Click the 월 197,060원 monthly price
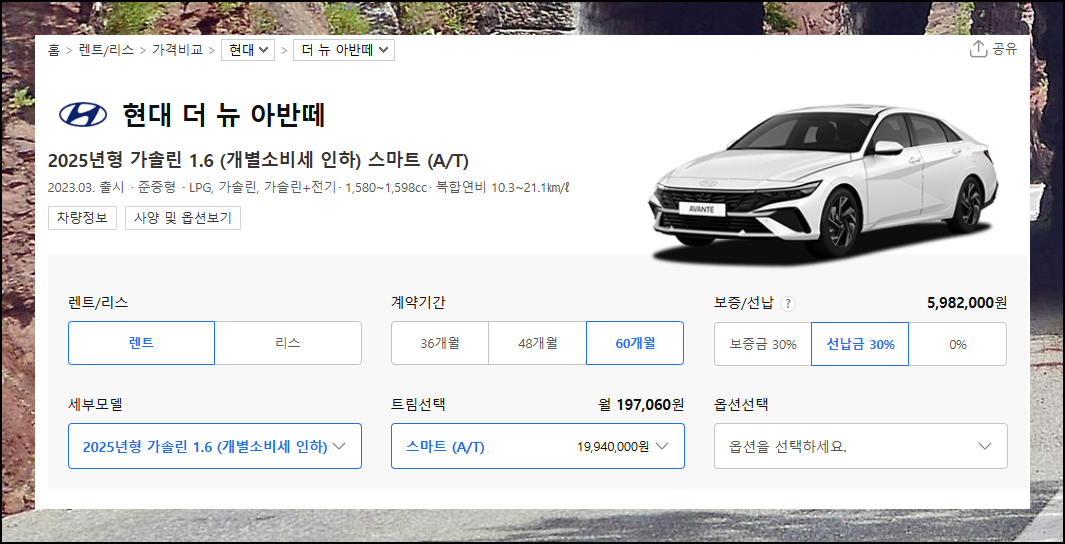 pos(640,405)
